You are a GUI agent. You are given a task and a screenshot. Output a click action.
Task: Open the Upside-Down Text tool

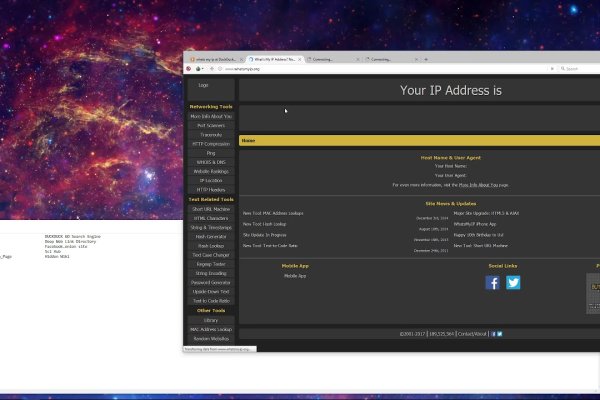211,292
